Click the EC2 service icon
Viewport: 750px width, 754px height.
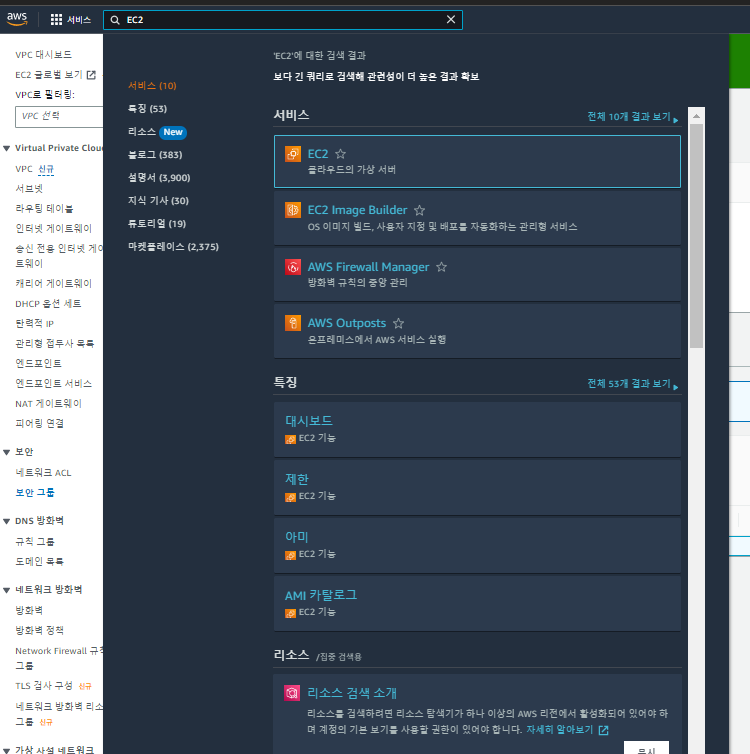coord(293,154)
